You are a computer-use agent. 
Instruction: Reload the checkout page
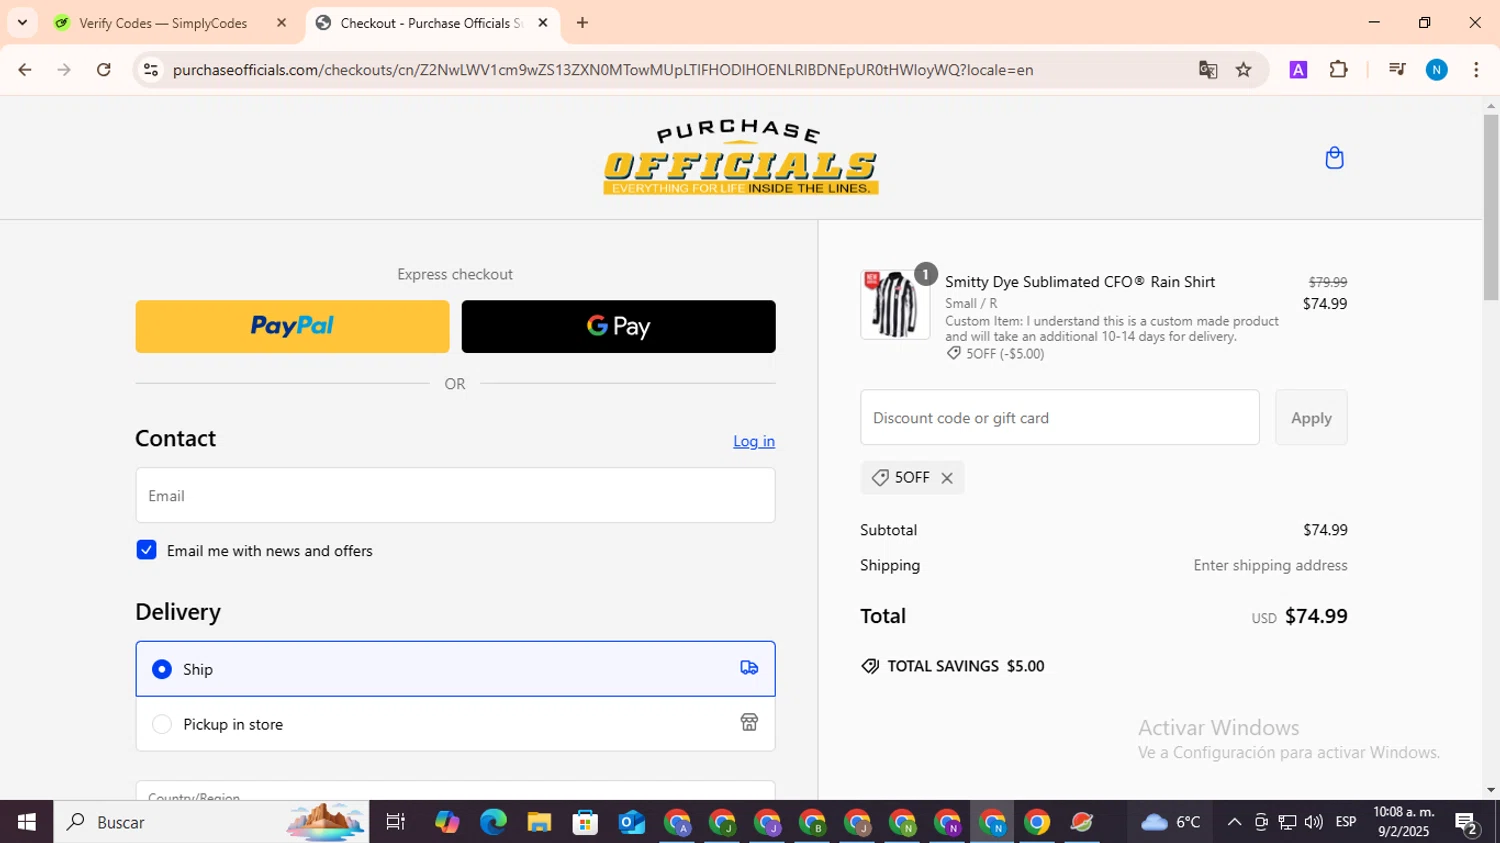104,70
